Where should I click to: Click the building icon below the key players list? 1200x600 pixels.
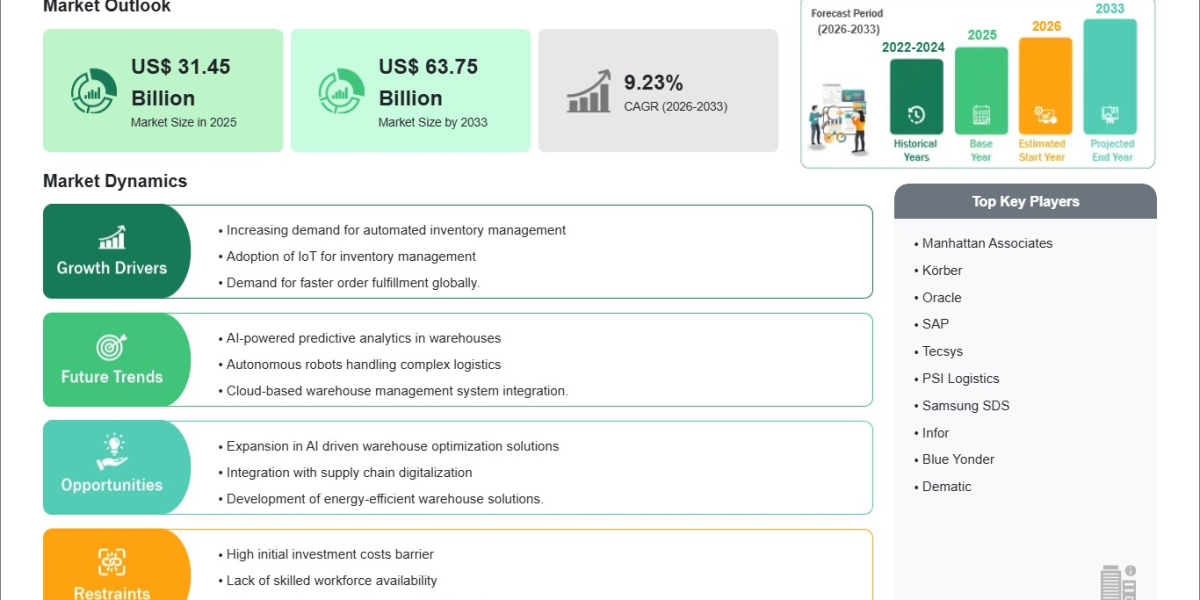click(1118, 582)
